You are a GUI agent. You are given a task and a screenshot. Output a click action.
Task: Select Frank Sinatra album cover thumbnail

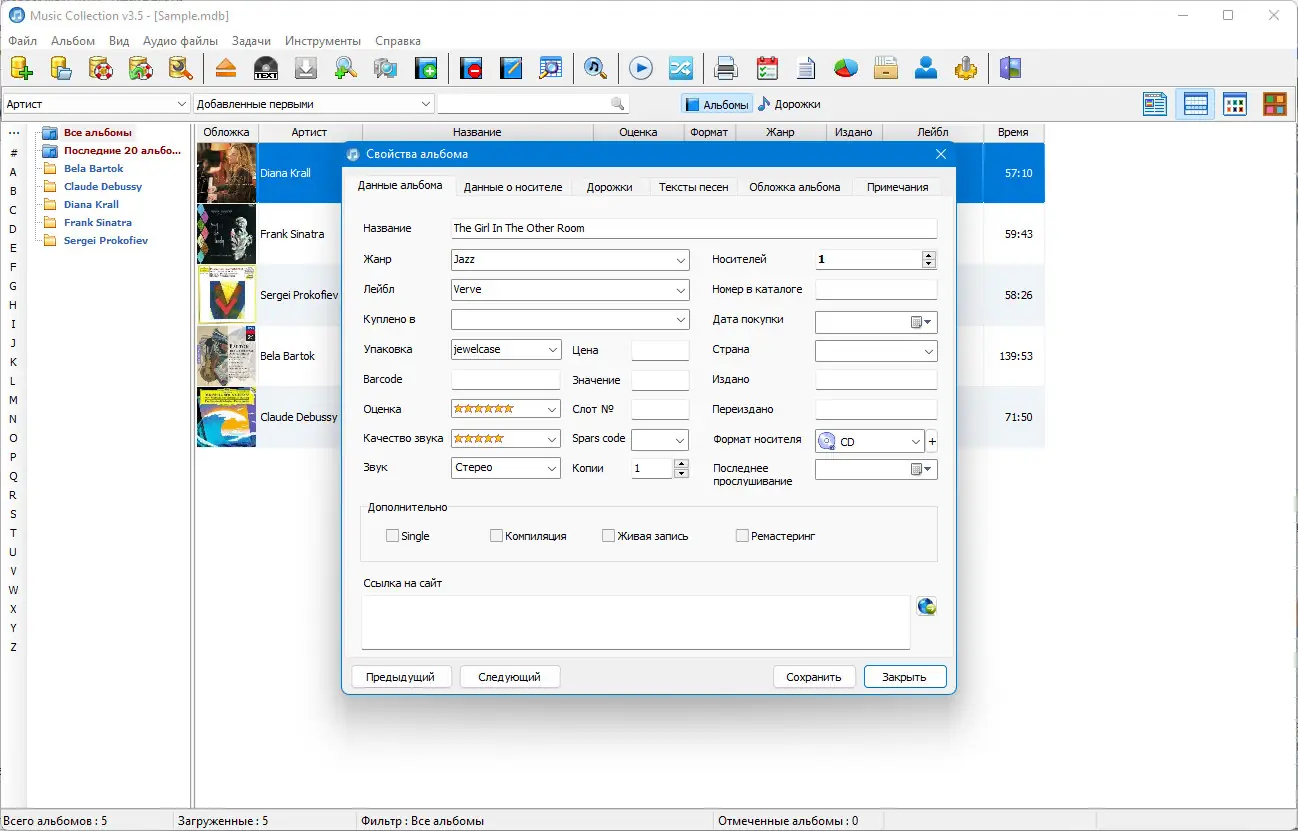[226, 234]
